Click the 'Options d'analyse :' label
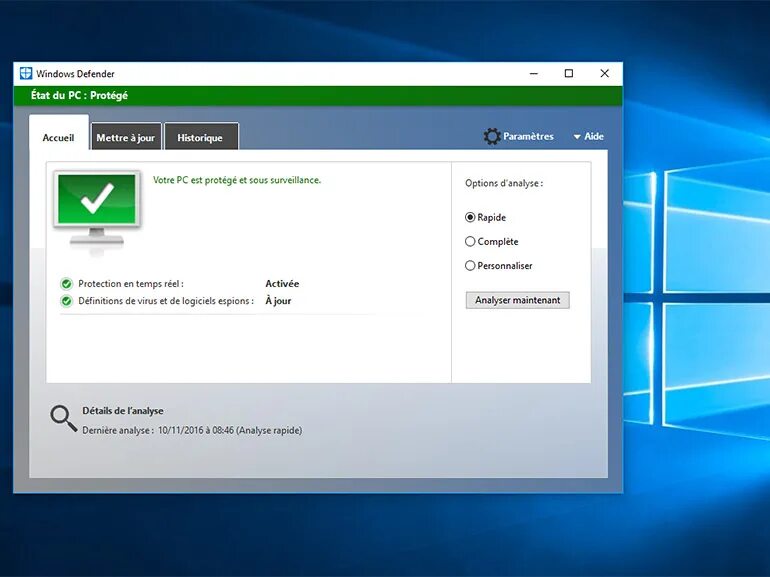 tap(504, 183)
